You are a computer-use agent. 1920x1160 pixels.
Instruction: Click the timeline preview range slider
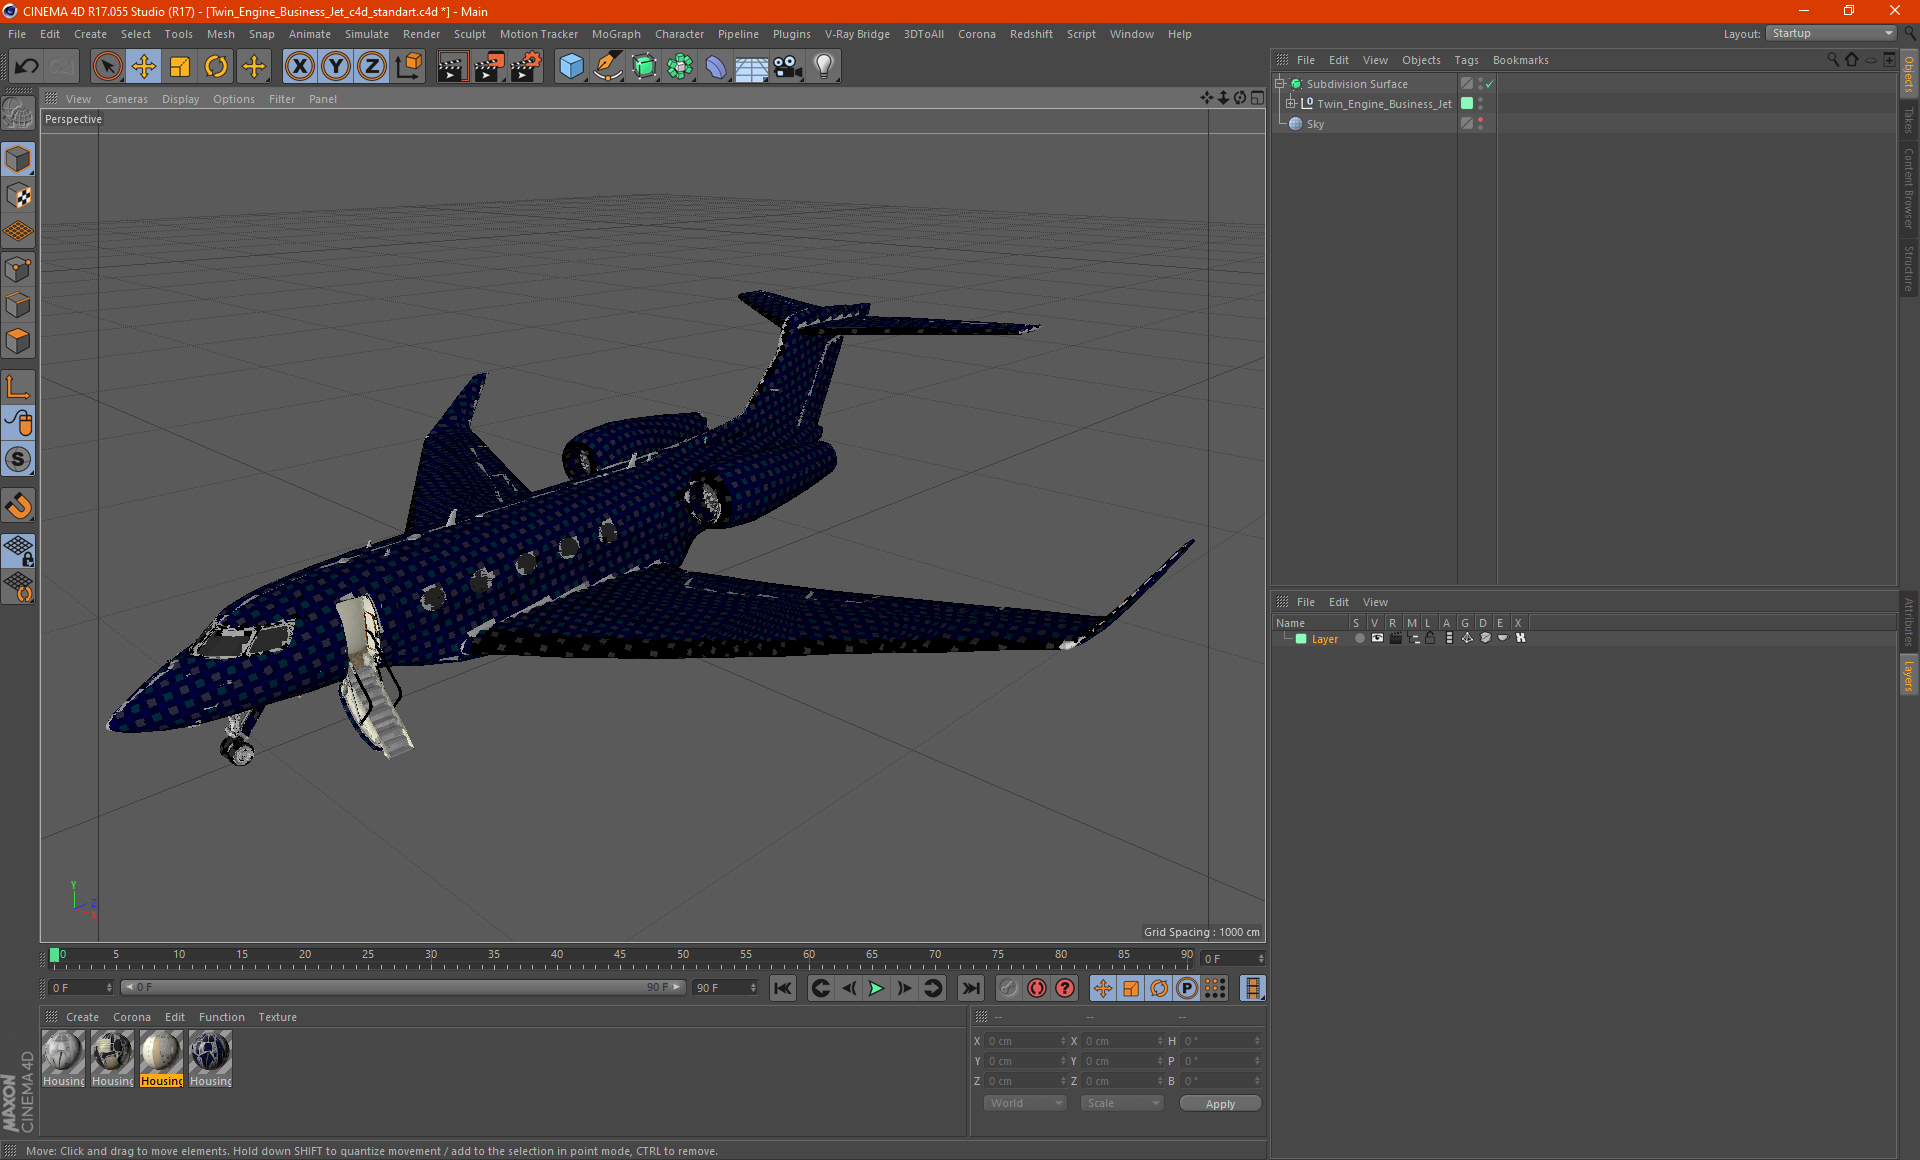tap(402, 988)
